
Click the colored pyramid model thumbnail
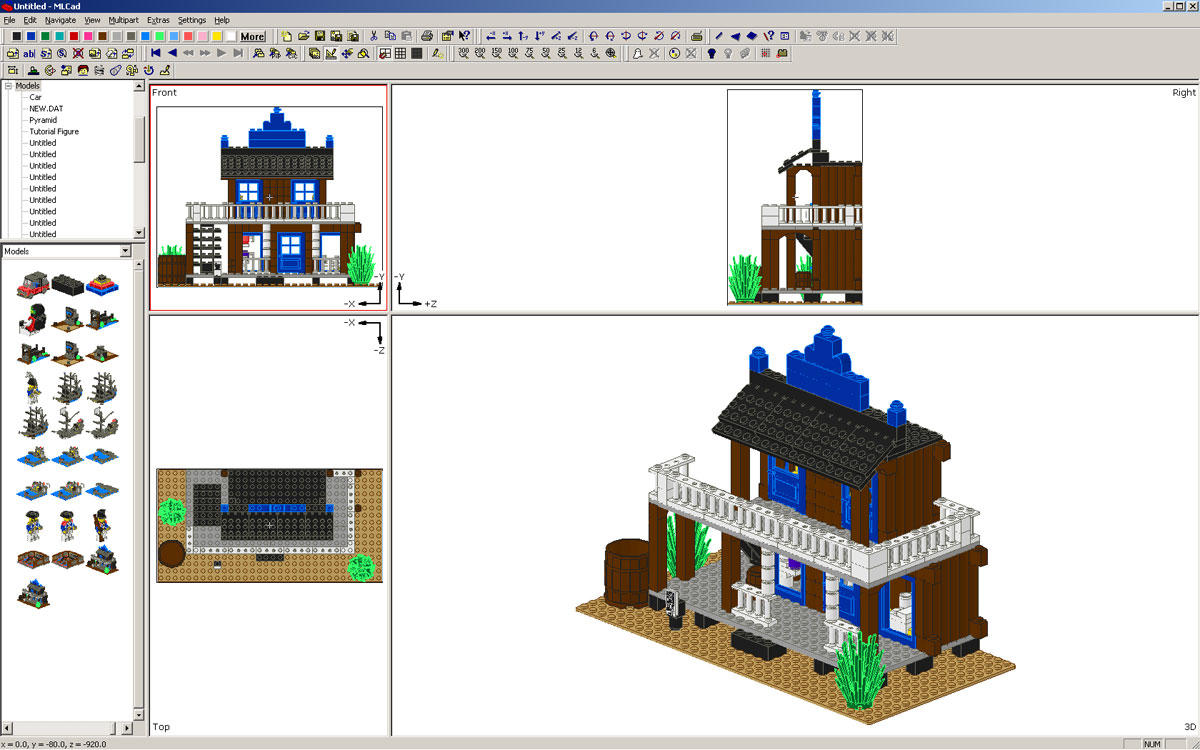[101, 284]
